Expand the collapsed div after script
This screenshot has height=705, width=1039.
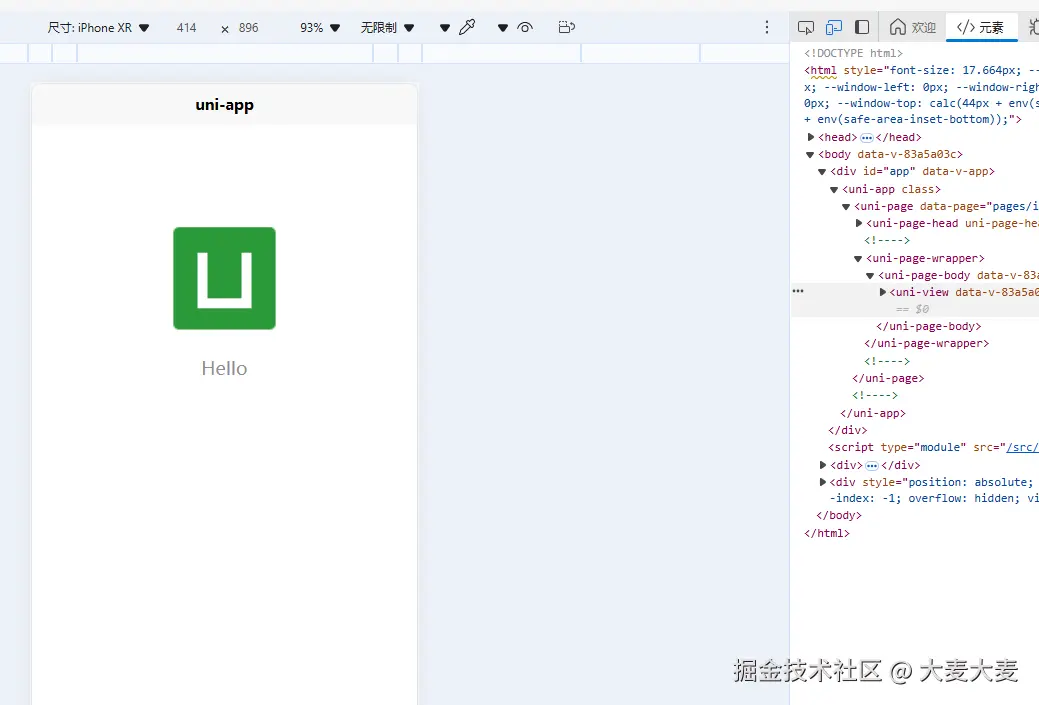pyautogui.click(x=822, y=465)
